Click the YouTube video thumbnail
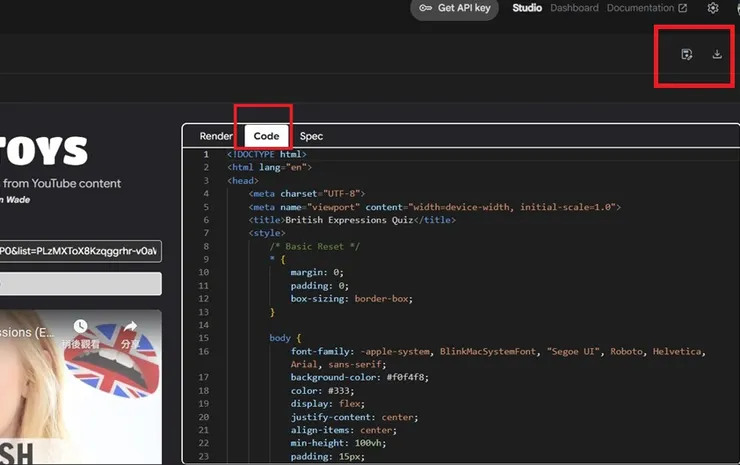Viewport: 740px width, 465px height. point(80,387)
